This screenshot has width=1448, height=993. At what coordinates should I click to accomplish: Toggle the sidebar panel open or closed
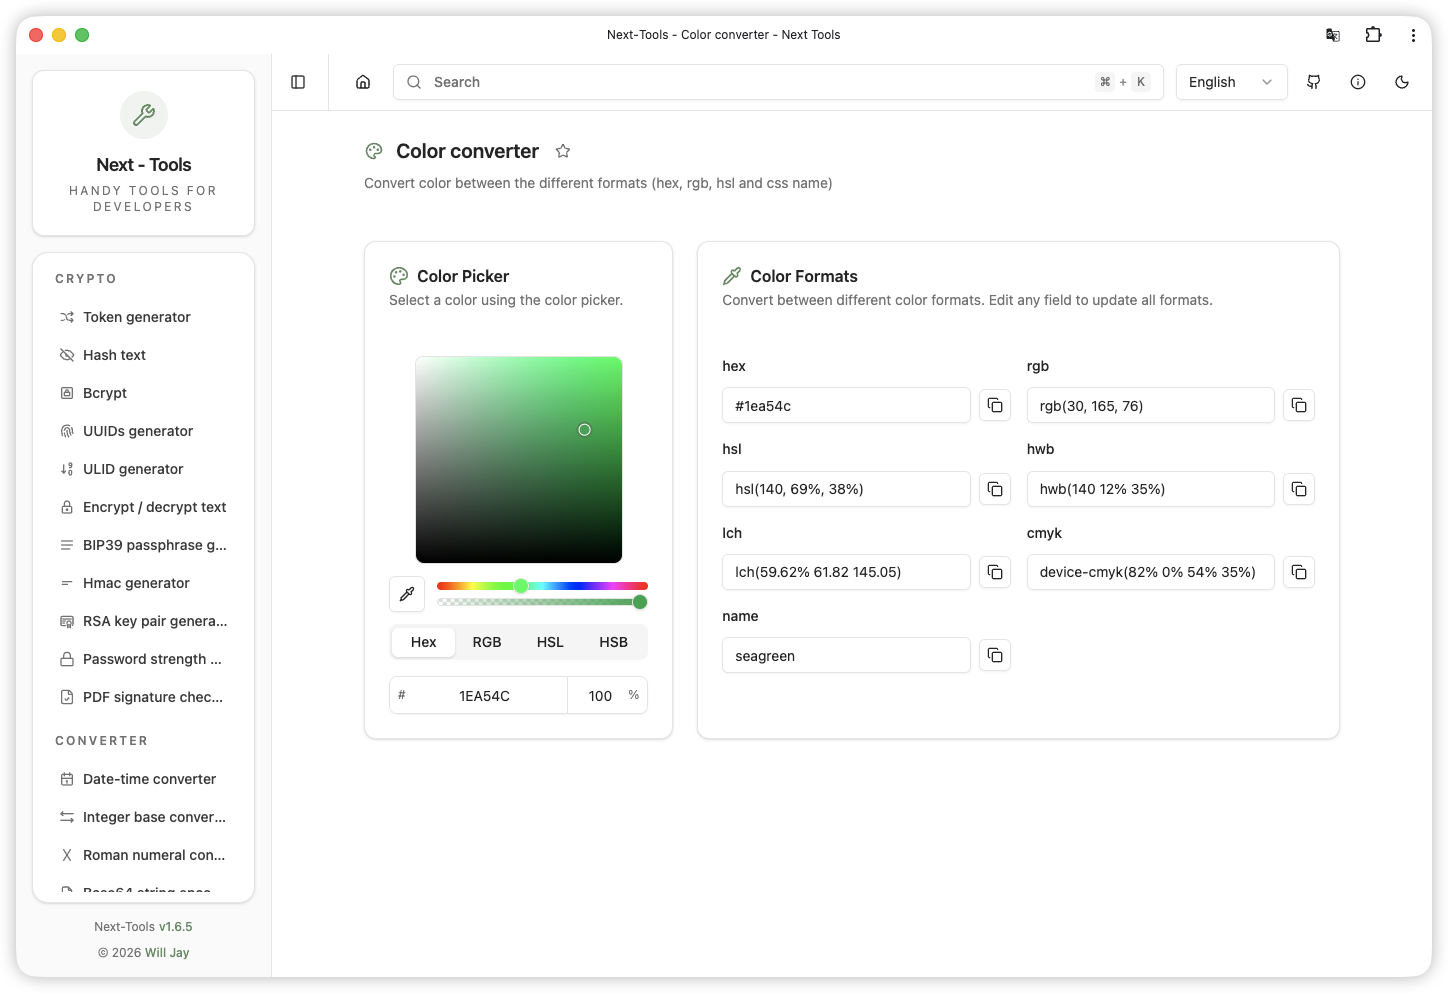(x=298, y=82)
